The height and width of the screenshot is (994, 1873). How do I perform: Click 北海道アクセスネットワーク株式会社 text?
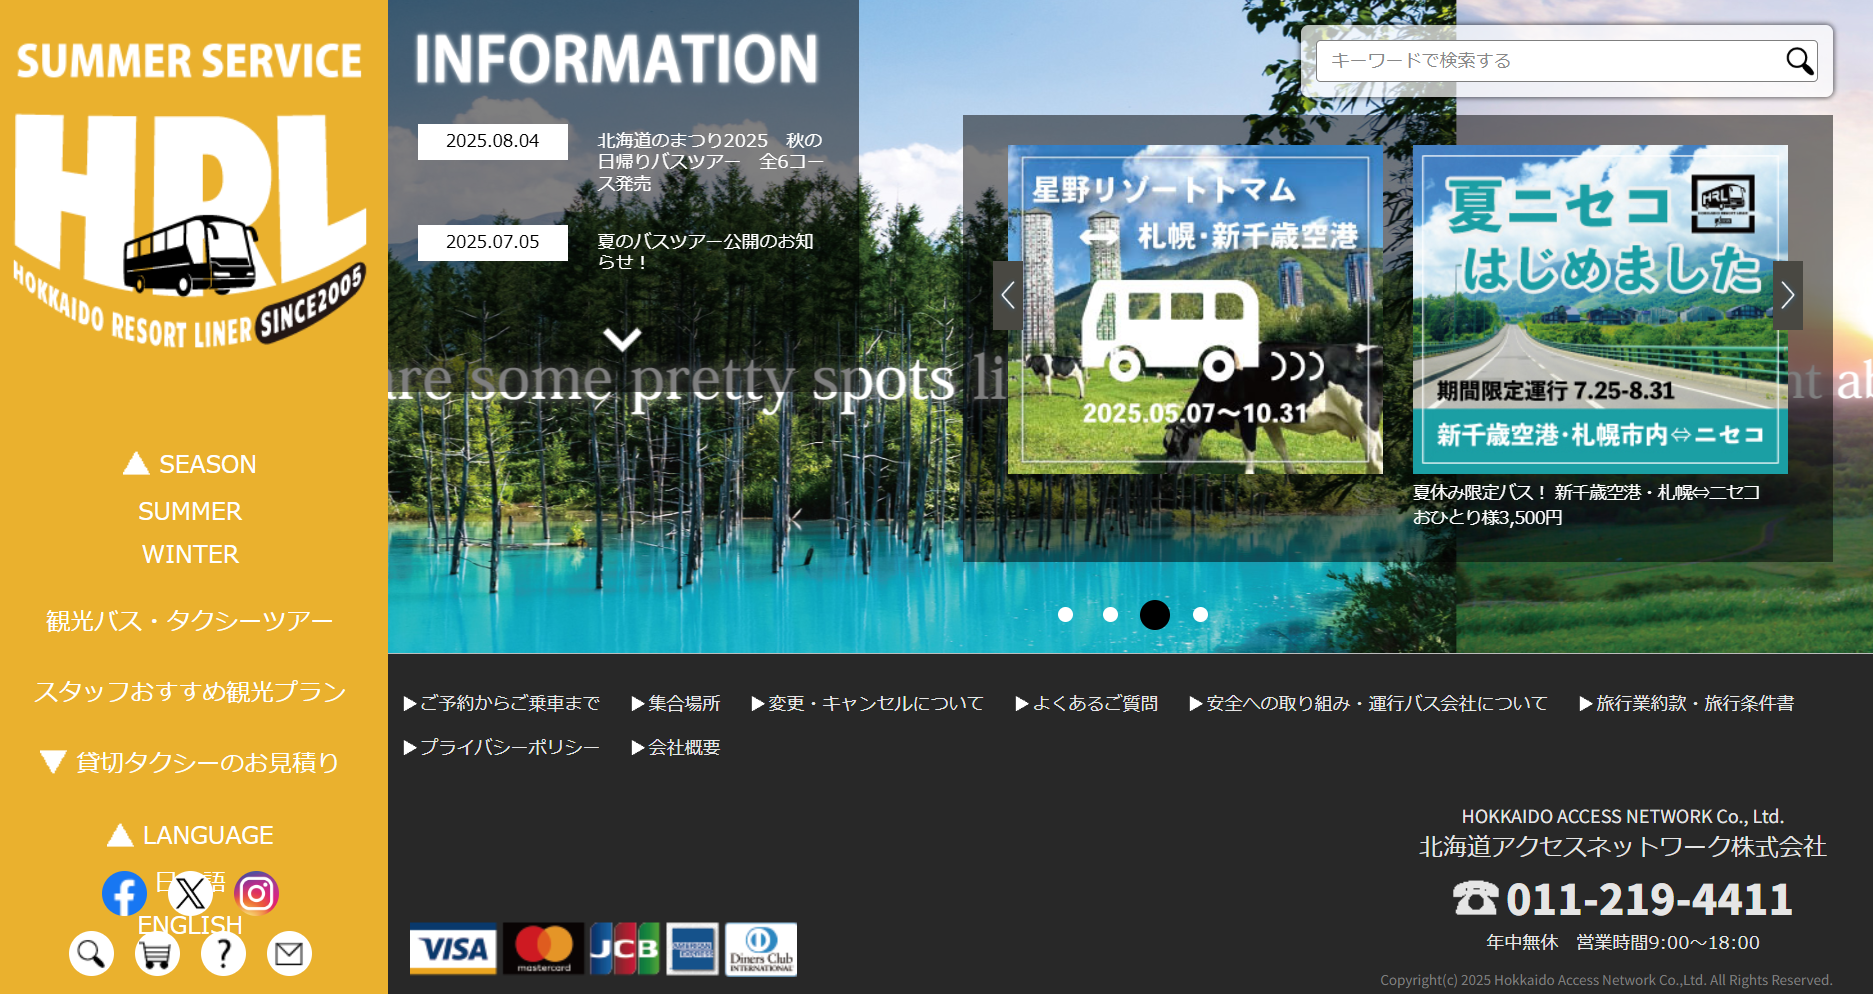(1623, 847)
